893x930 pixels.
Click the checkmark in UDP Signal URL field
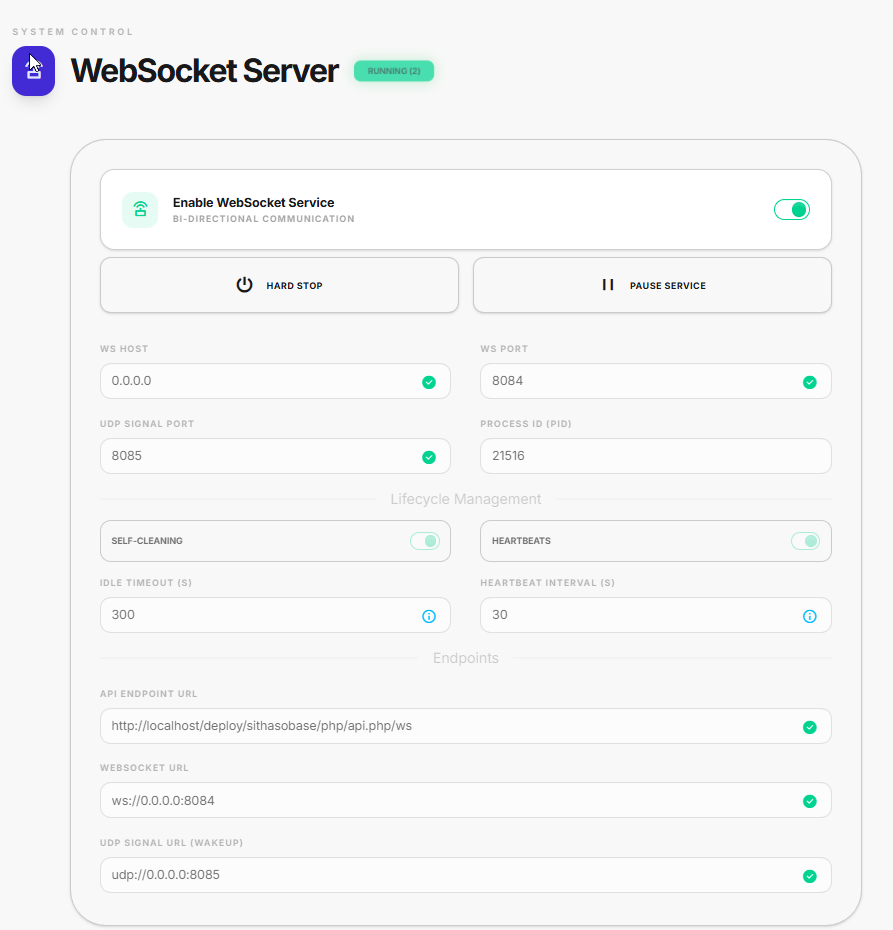click(x=810, y=876)
